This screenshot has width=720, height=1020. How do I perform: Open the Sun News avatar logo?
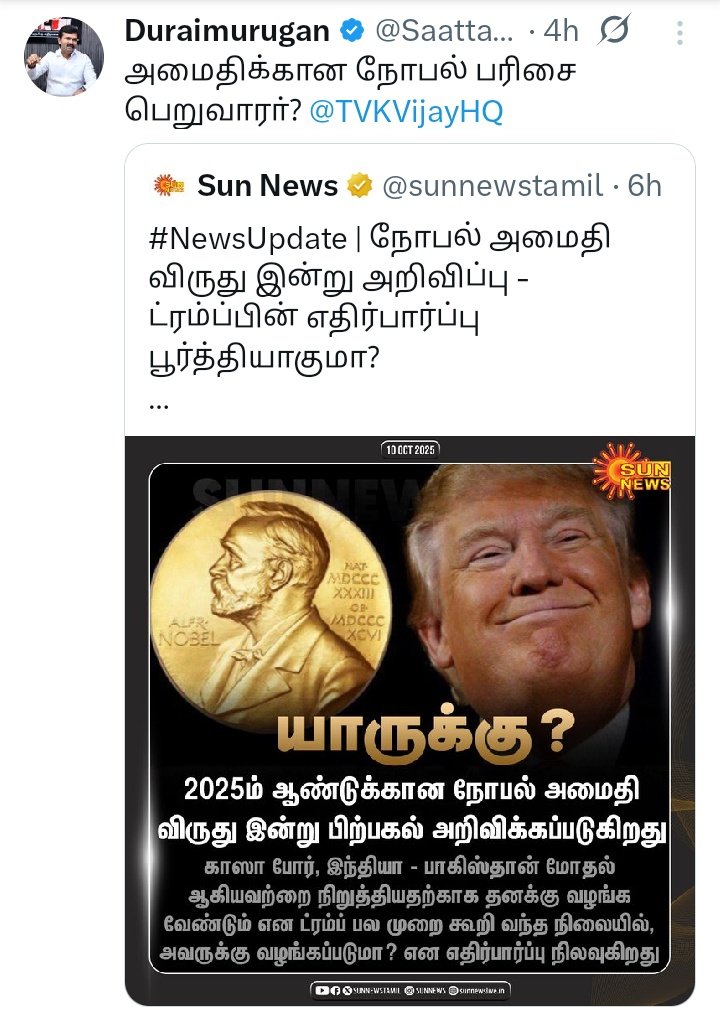pyautogui.click(x=168, y=185)
